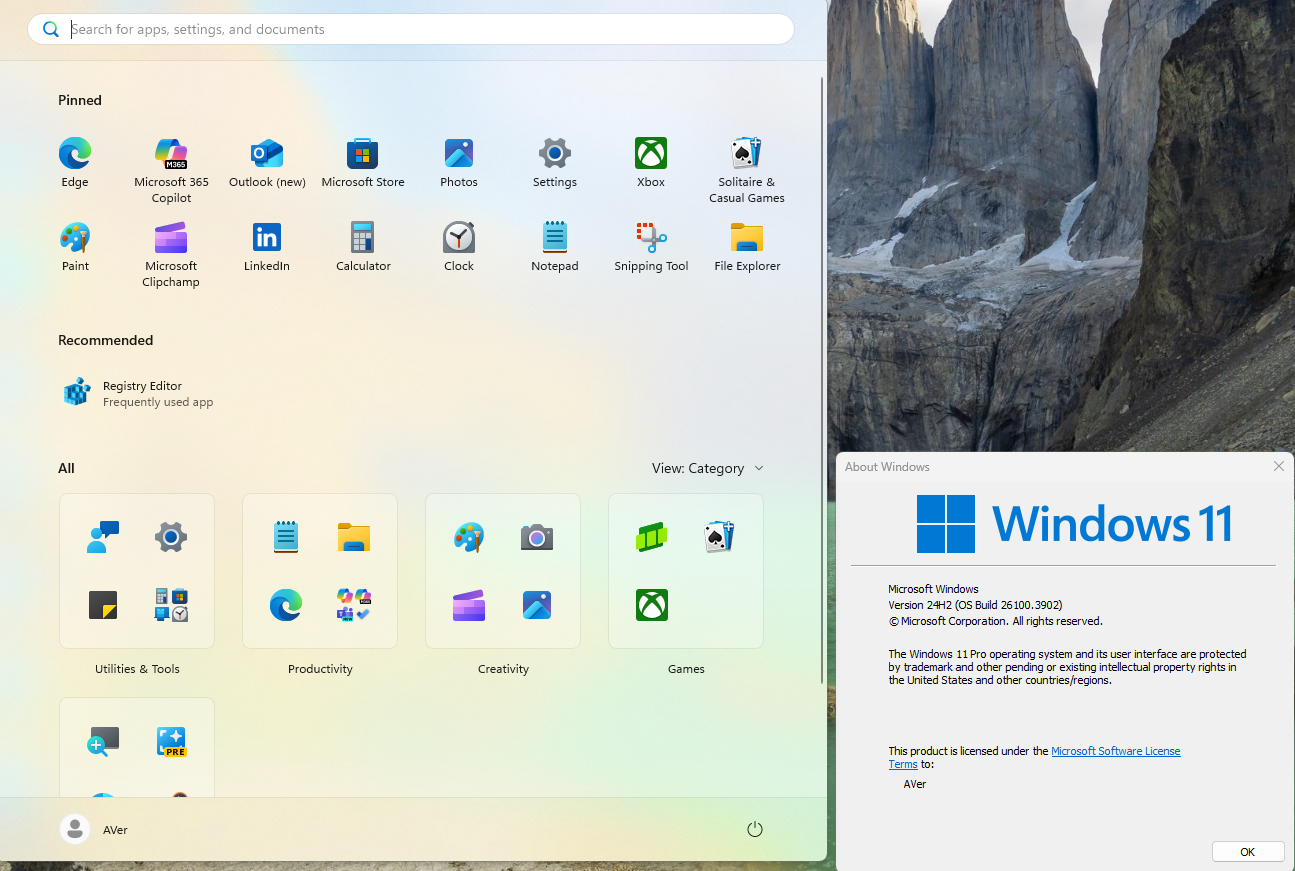Viewport: 1295px width, 871px height.
Task: Open the pinned LinkedIn app
Action: pos(267,247)
